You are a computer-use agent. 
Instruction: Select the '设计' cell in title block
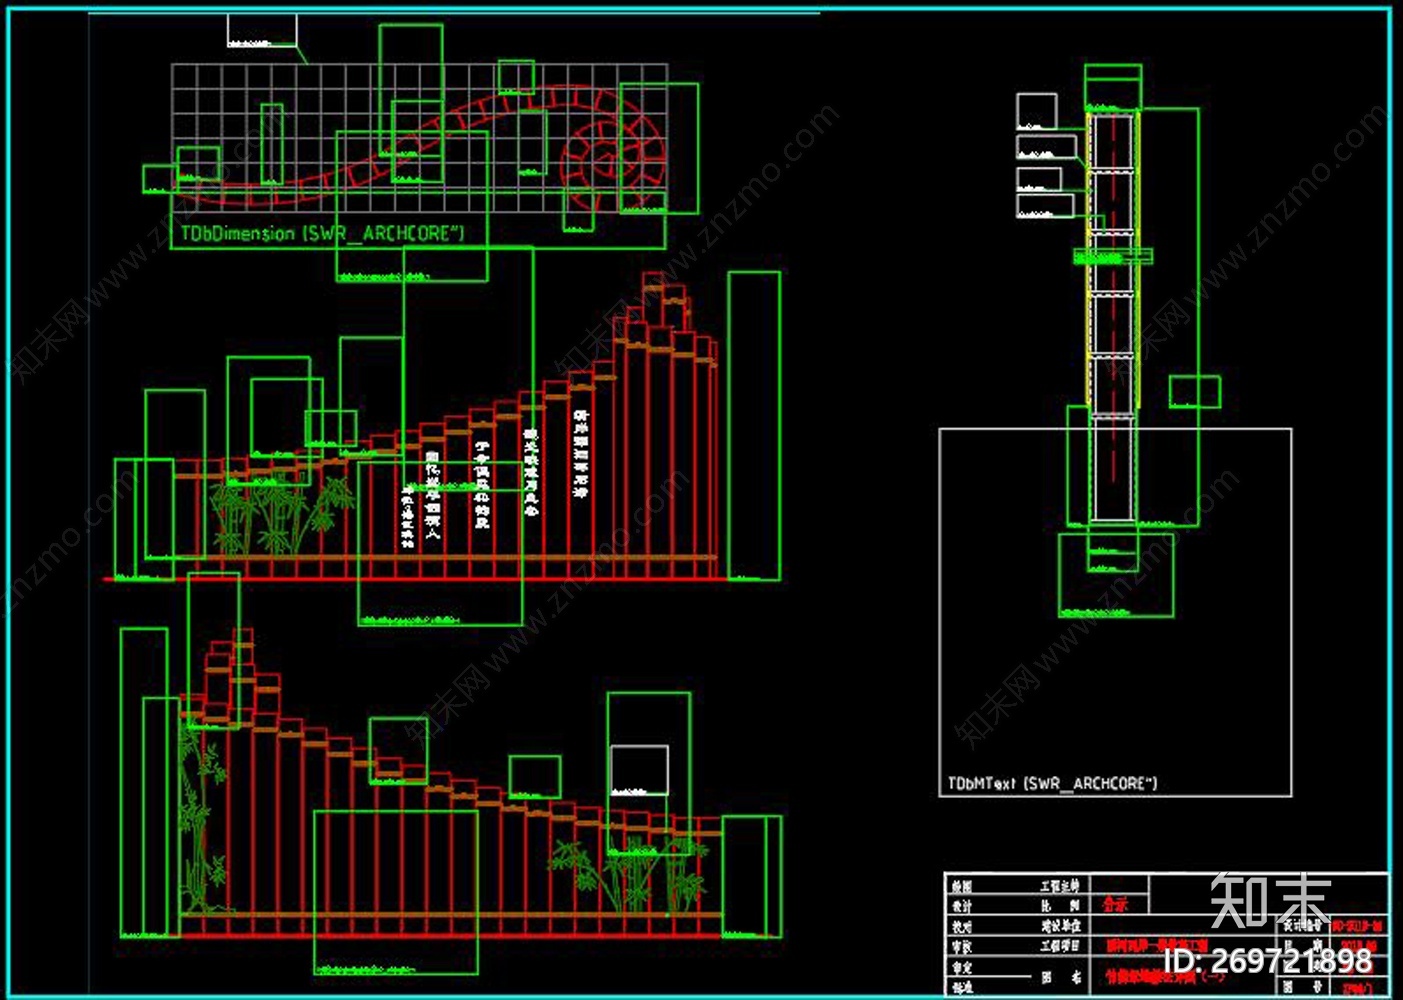coord(962,905)
